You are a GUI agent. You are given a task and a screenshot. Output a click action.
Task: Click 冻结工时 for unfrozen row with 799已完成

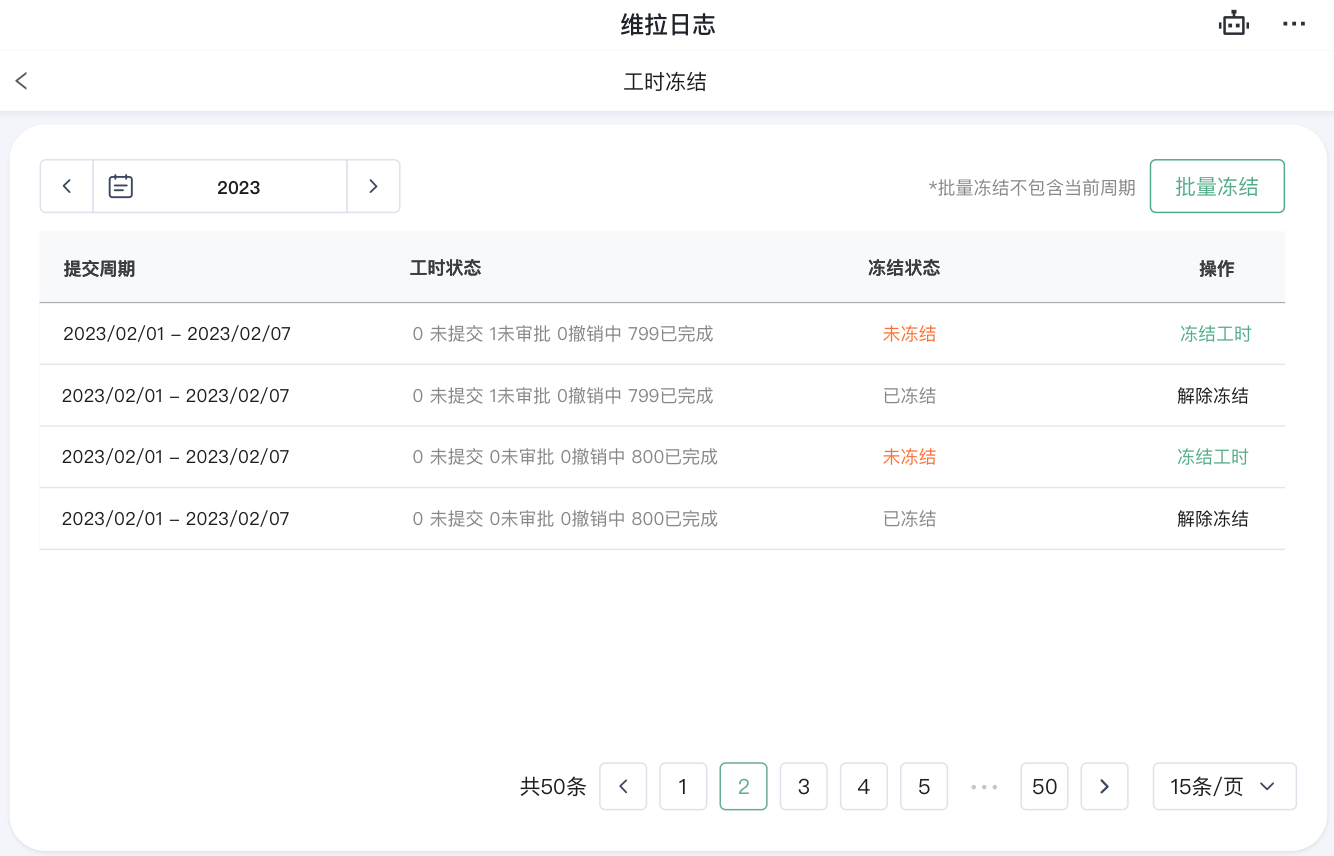click(1215, 334)
